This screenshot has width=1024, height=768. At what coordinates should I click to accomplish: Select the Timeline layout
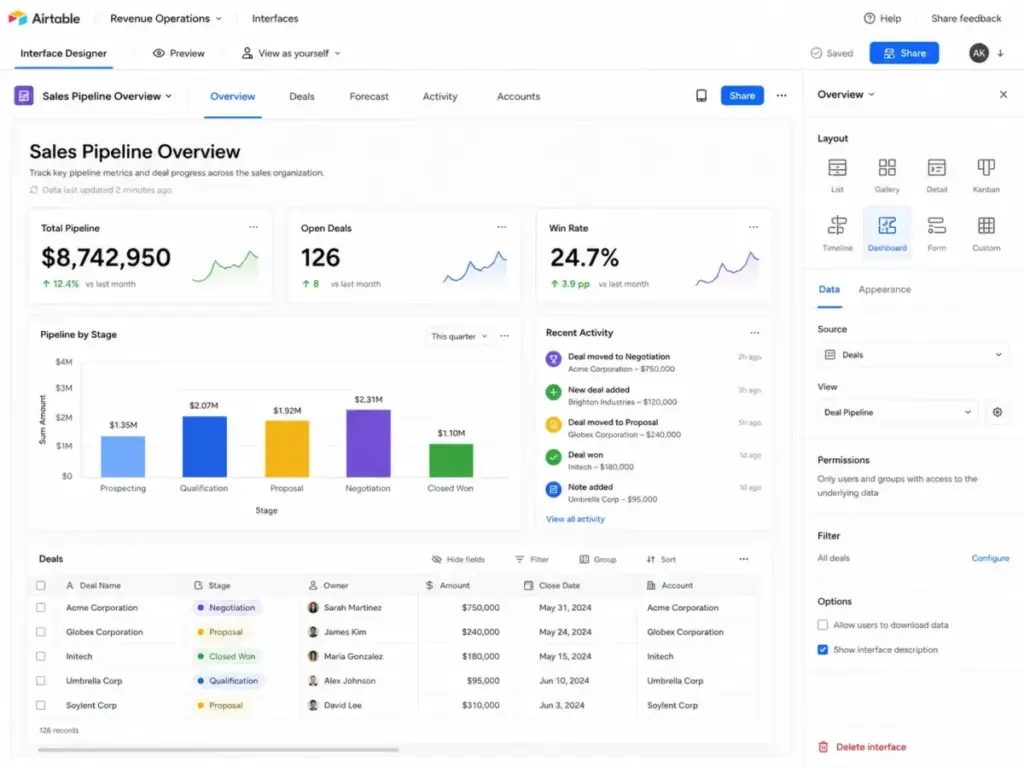(x=837, y=234)
